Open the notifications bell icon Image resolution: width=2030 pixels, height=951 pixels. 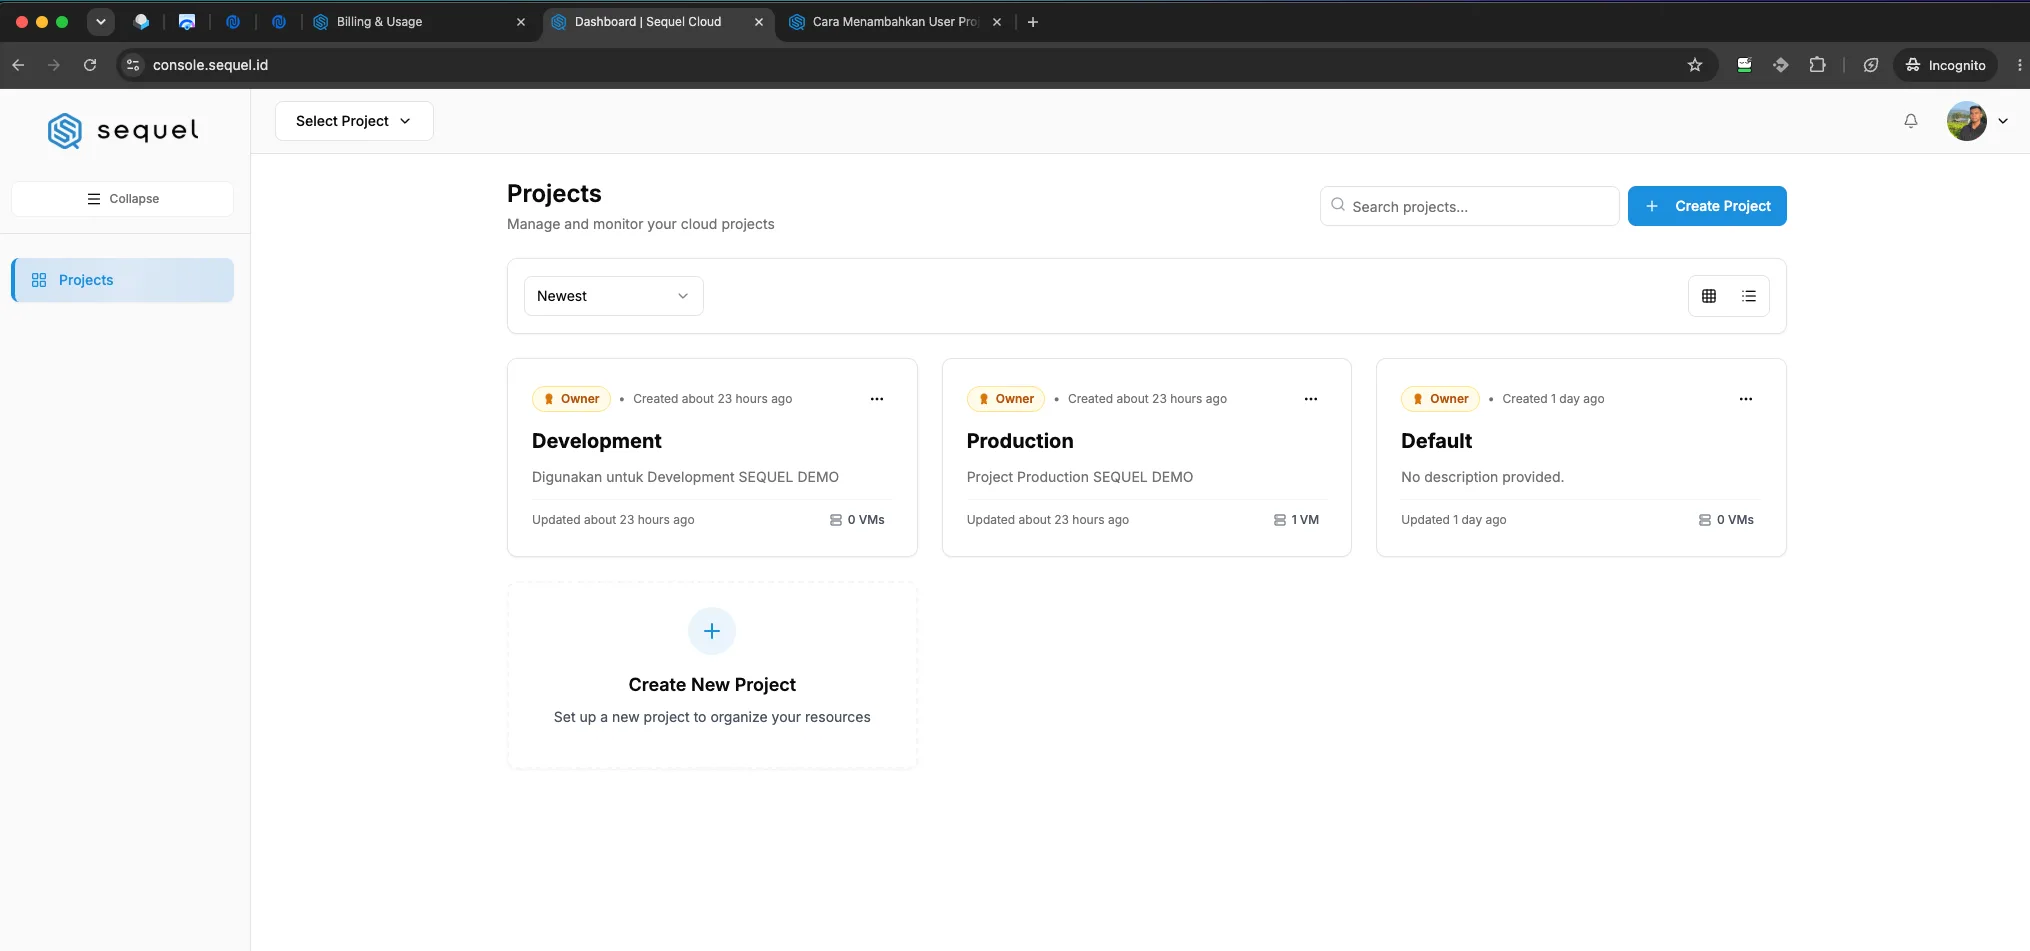1910,121
